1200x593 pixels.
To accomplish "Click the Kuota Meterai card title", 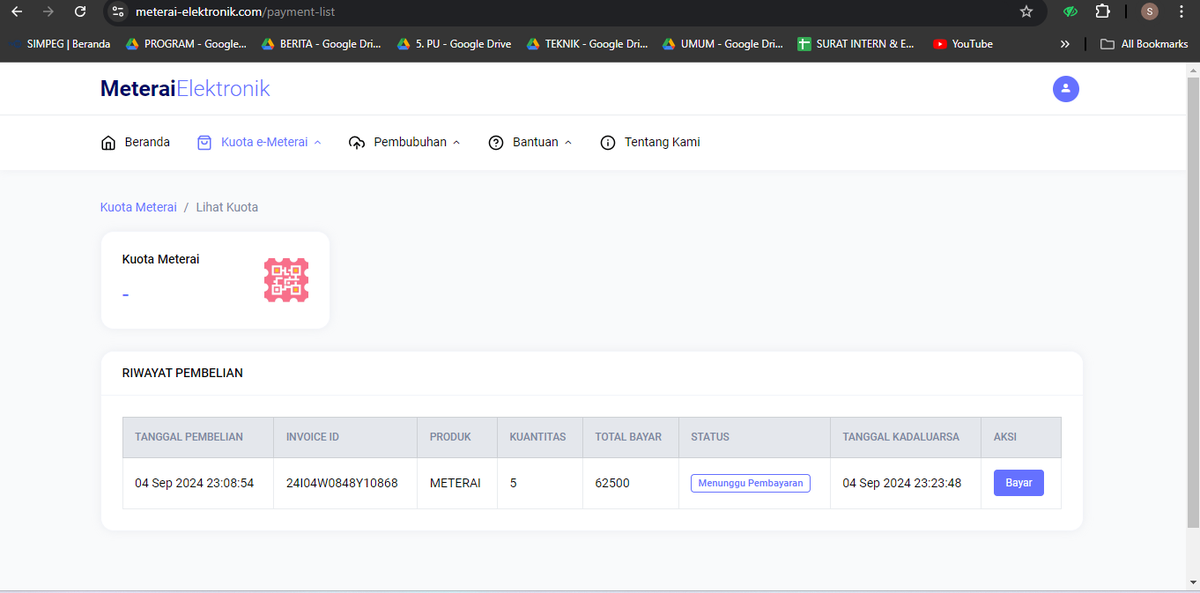I will [160, 259].
